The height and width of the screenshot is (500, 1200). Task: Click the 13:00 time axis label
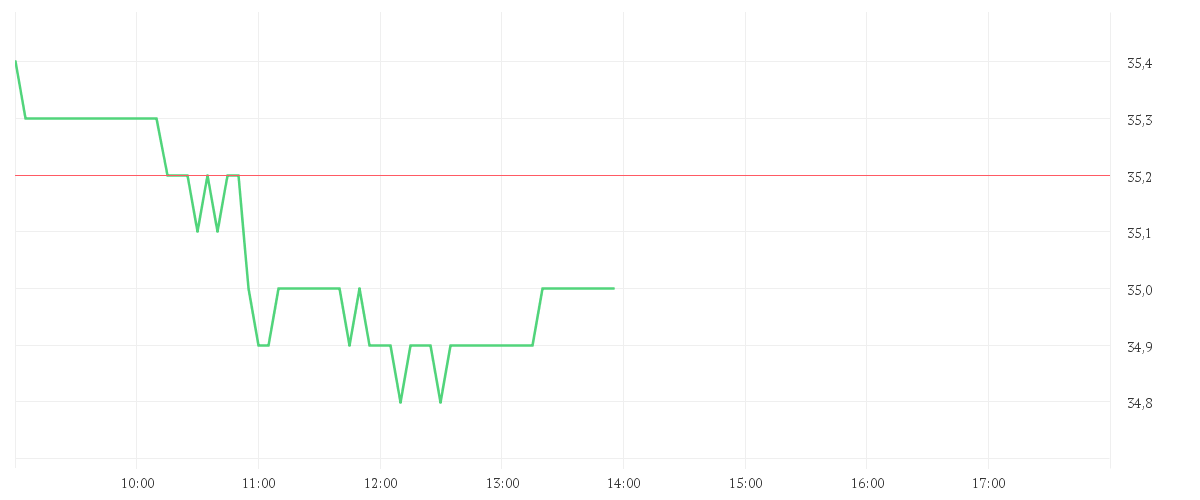[502, 484]
